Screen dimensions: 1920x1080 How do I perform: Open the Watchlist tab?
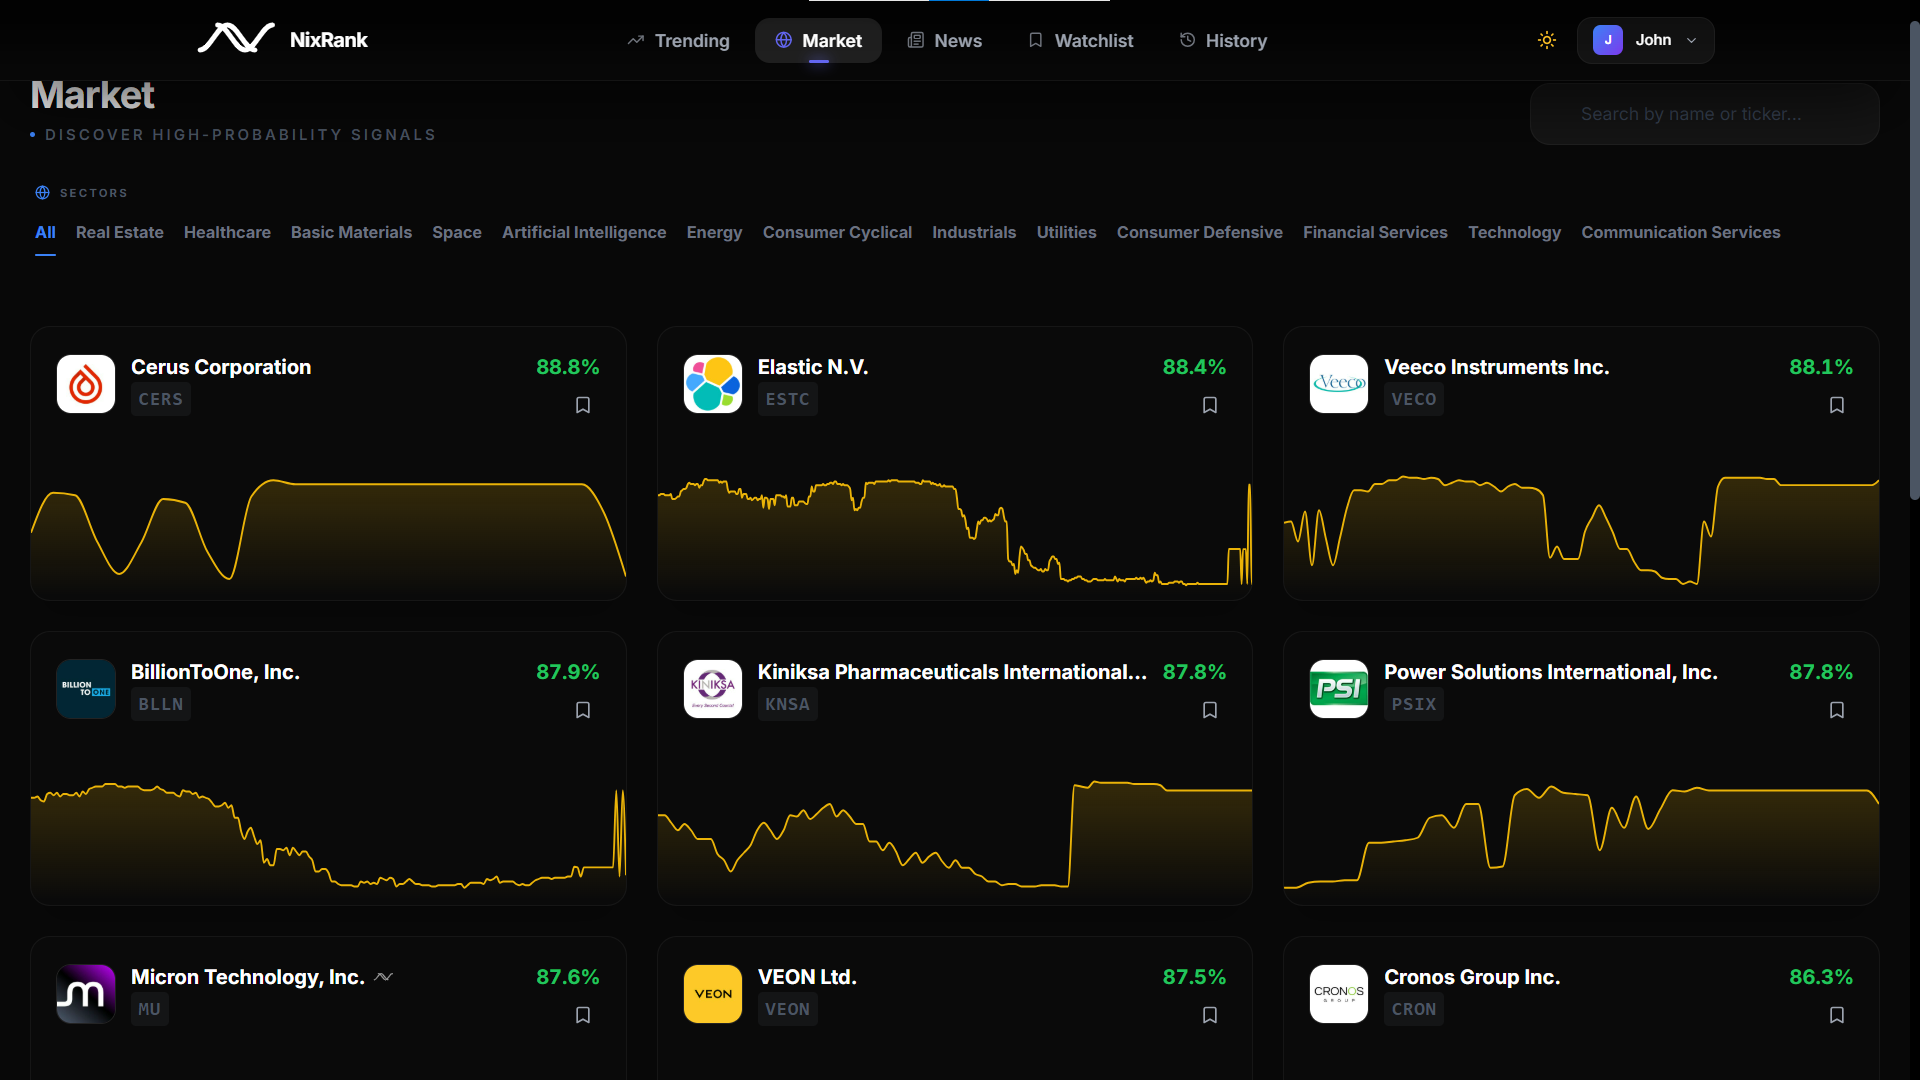1080,40
